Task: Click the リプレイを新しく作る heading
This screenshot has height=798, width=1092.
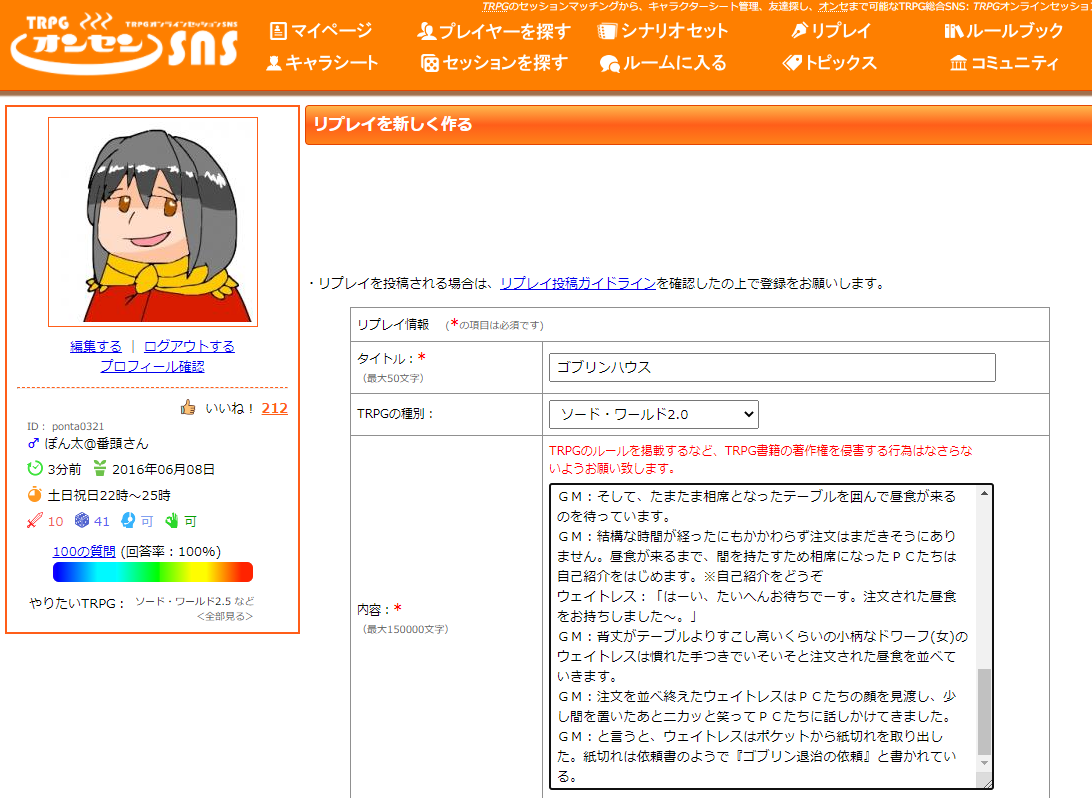Action: click(393, 124)
